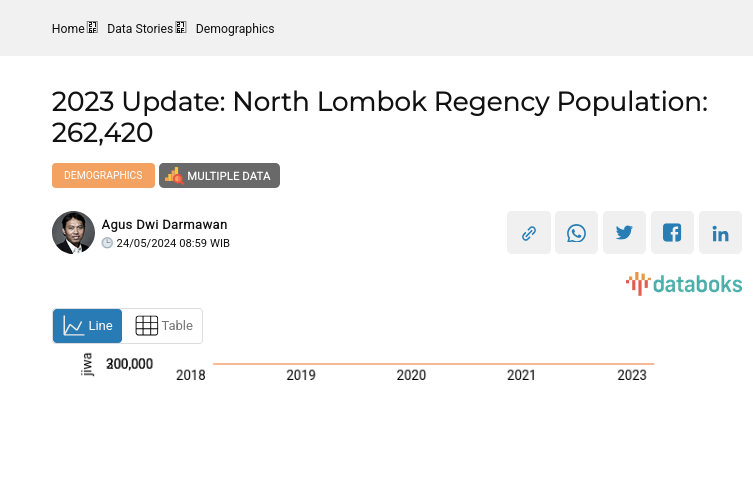The width and height of the screenshot is (753, 498).
Task: Select the 2019 label on x-axis
Action: pos(301,376)
